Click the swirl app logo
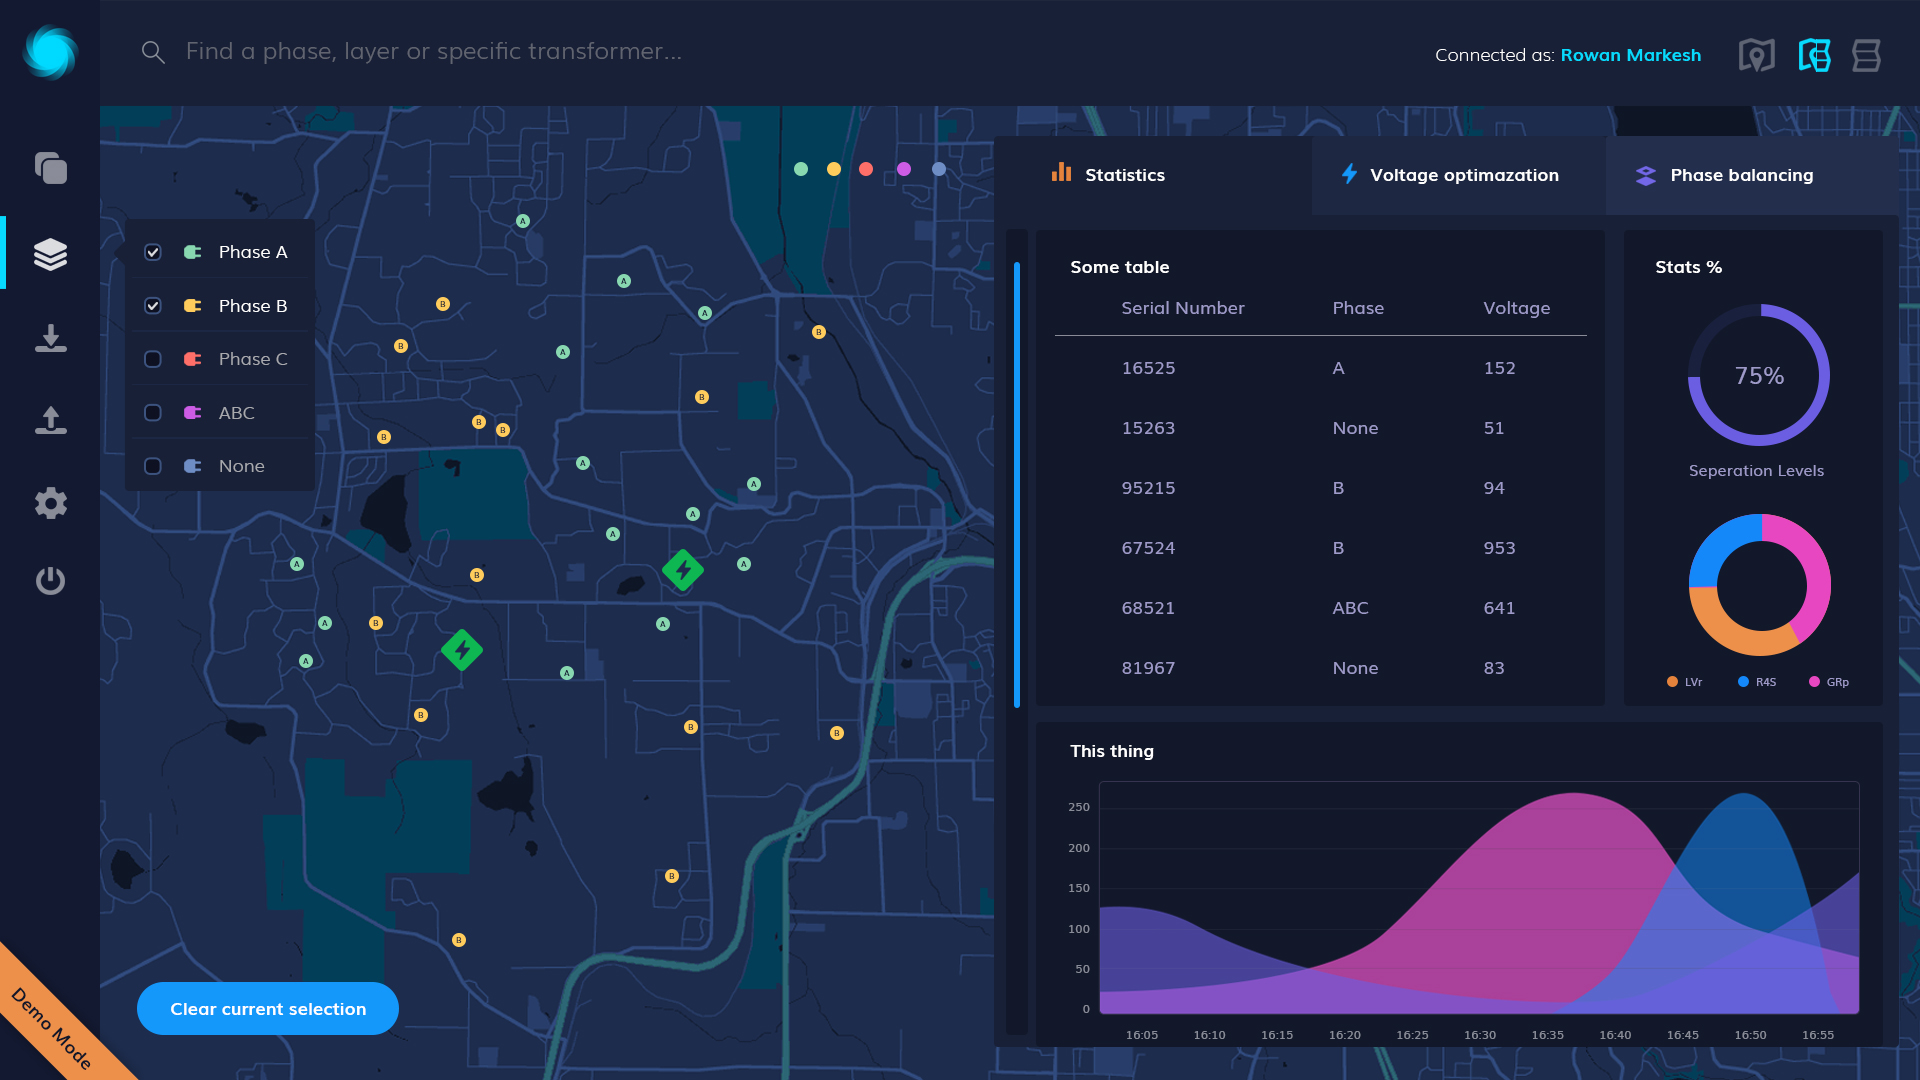Viewport: 1920px width, 1080px height. click(50, 52)
